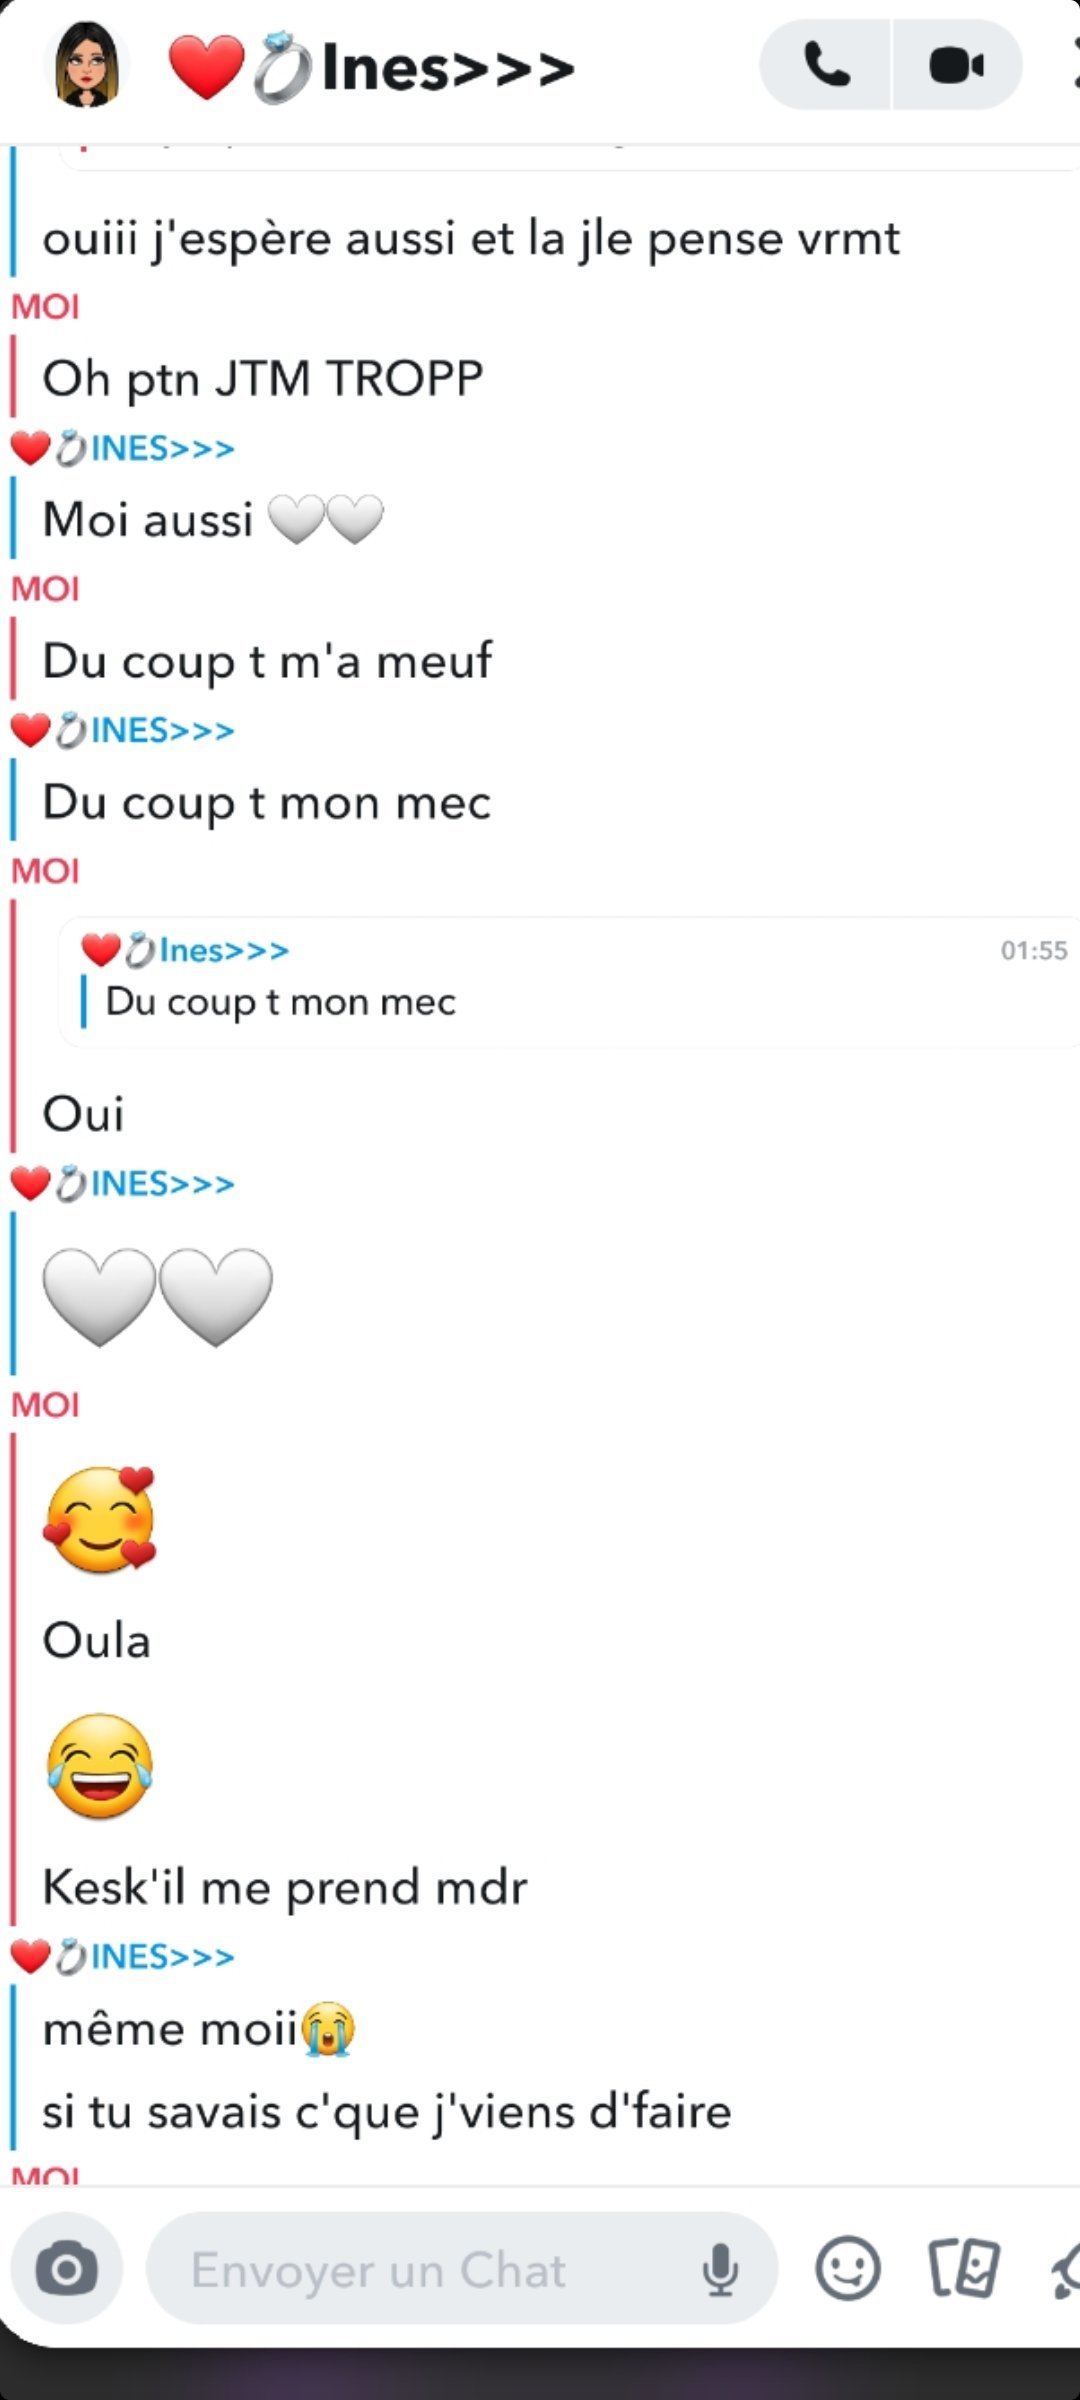Start a voice call with Ines
Image resolution: width=1080 pixels, height=2400 pixels.
pyautogui.click(x=826, y=66)
